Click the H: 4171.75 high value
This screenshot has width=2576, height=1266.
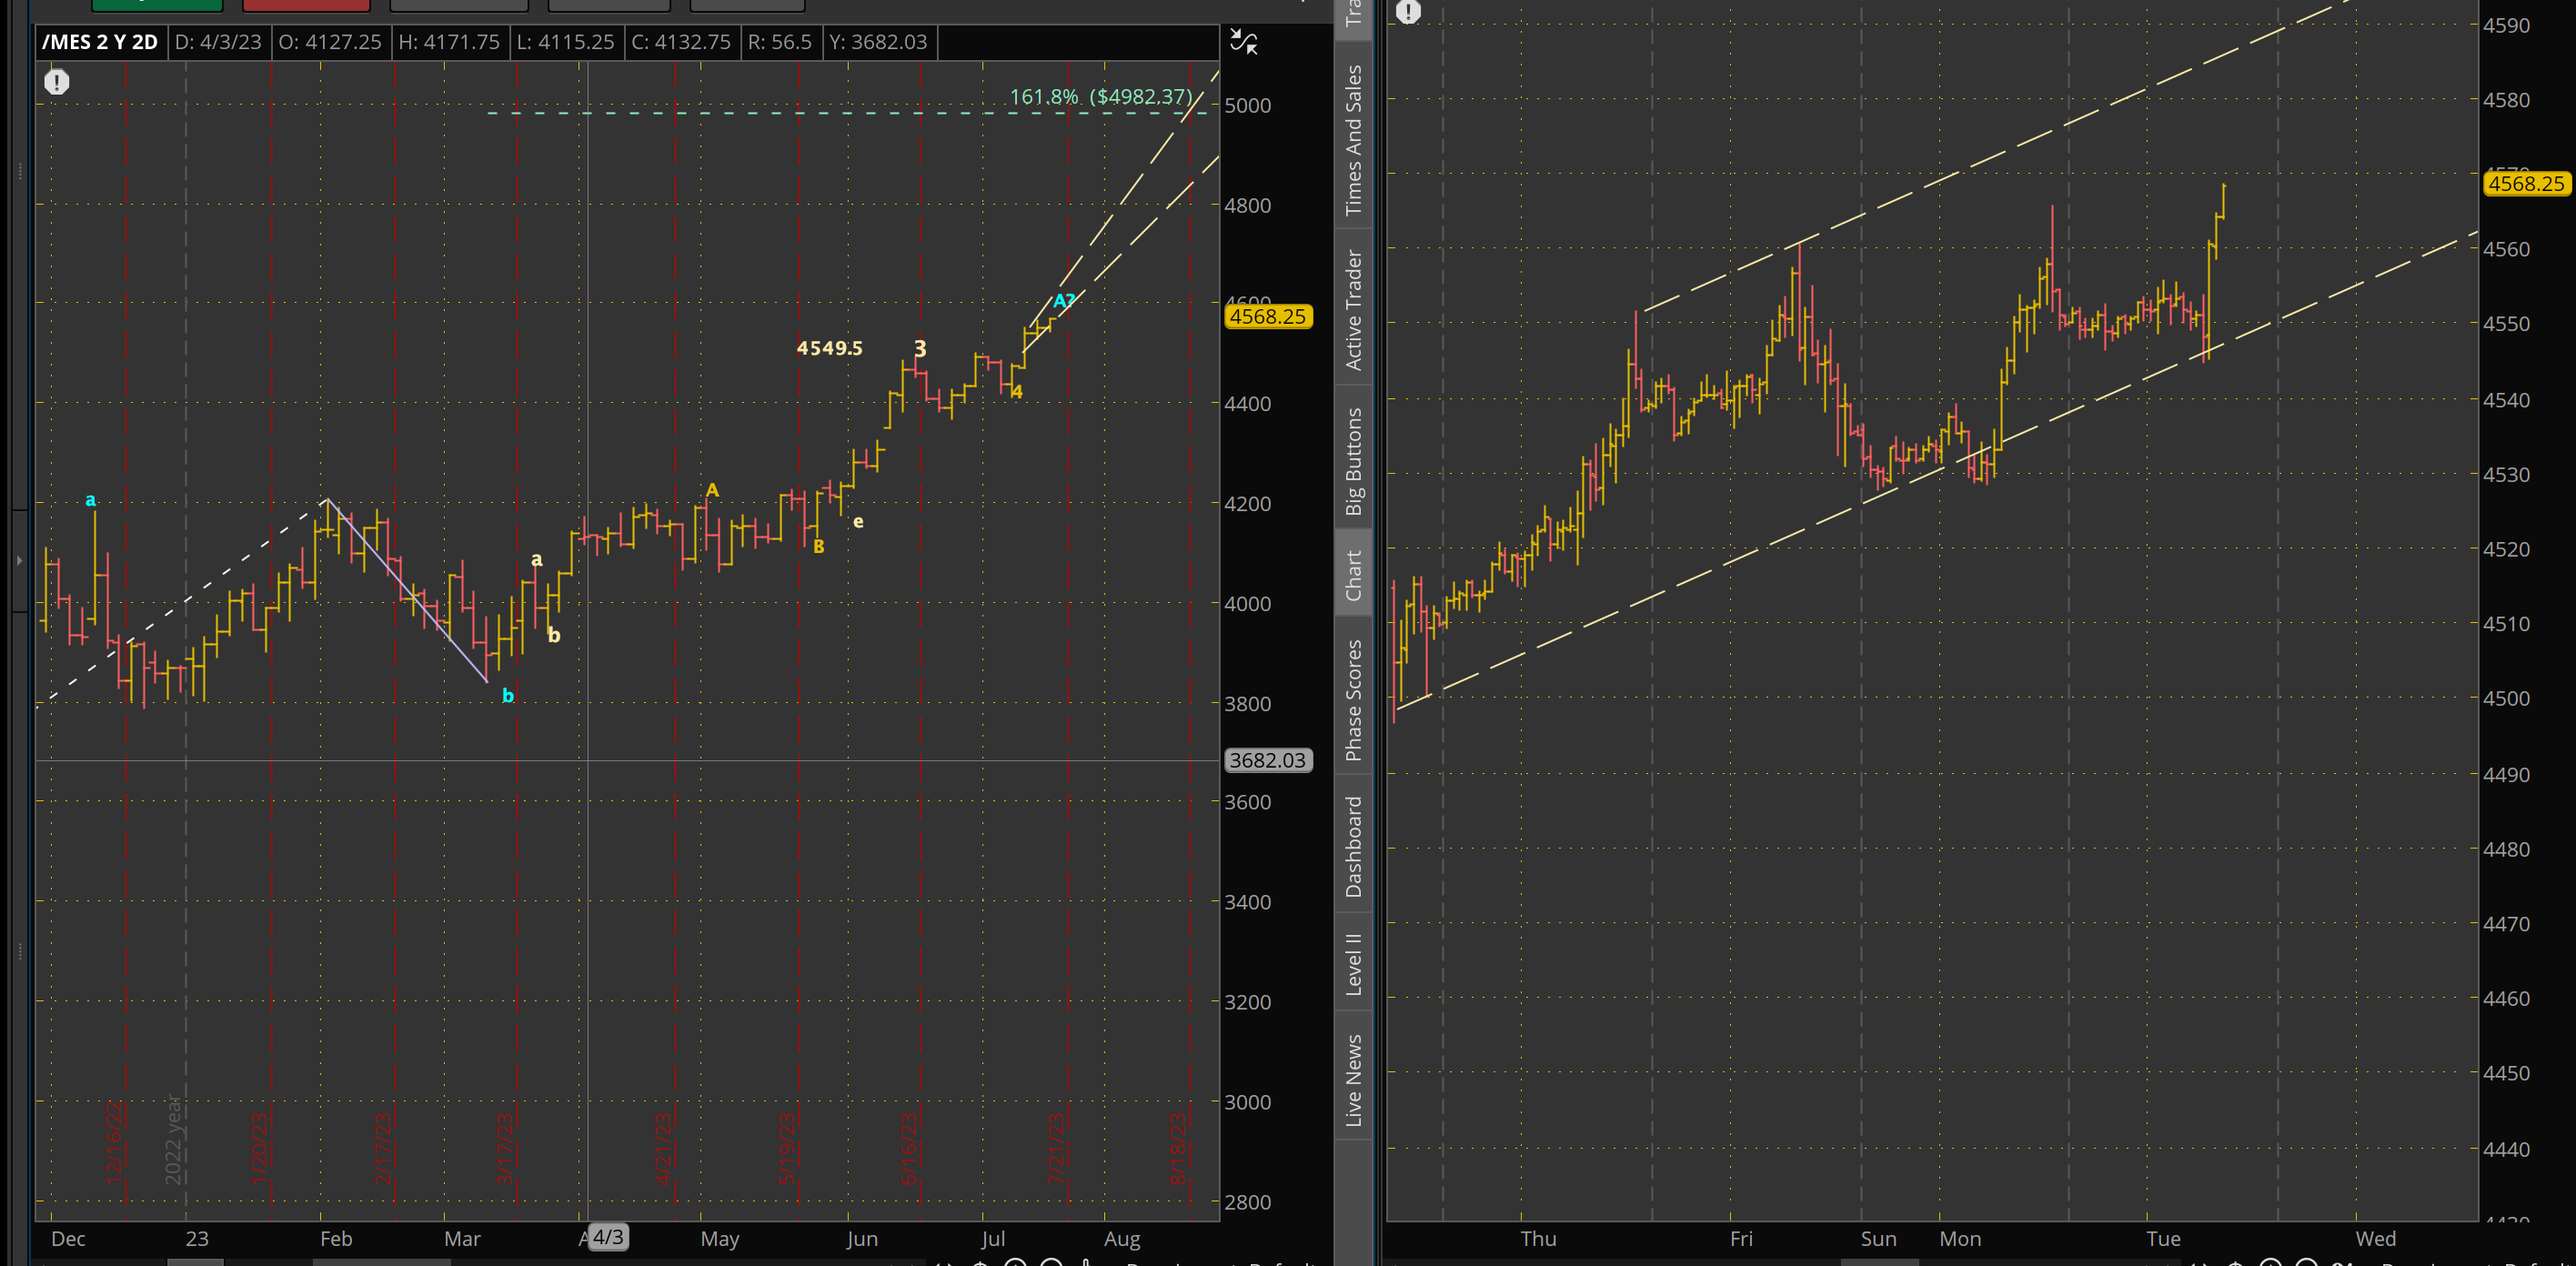coord(449,42)
